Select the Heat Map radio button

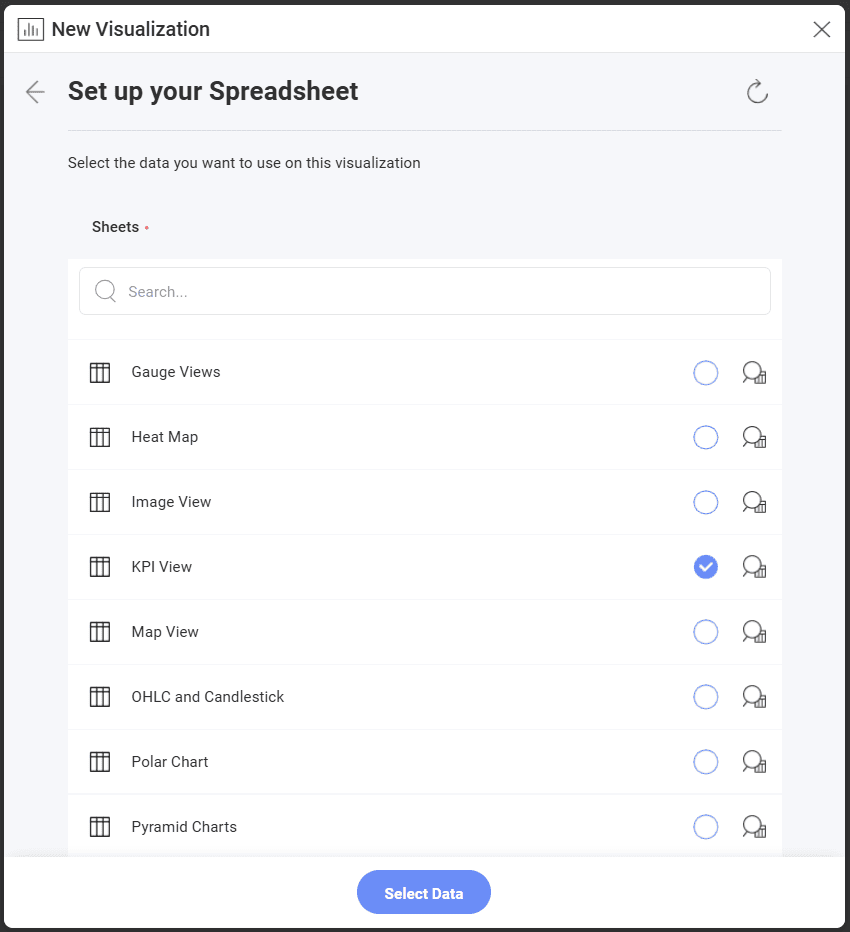click(706, 437)
